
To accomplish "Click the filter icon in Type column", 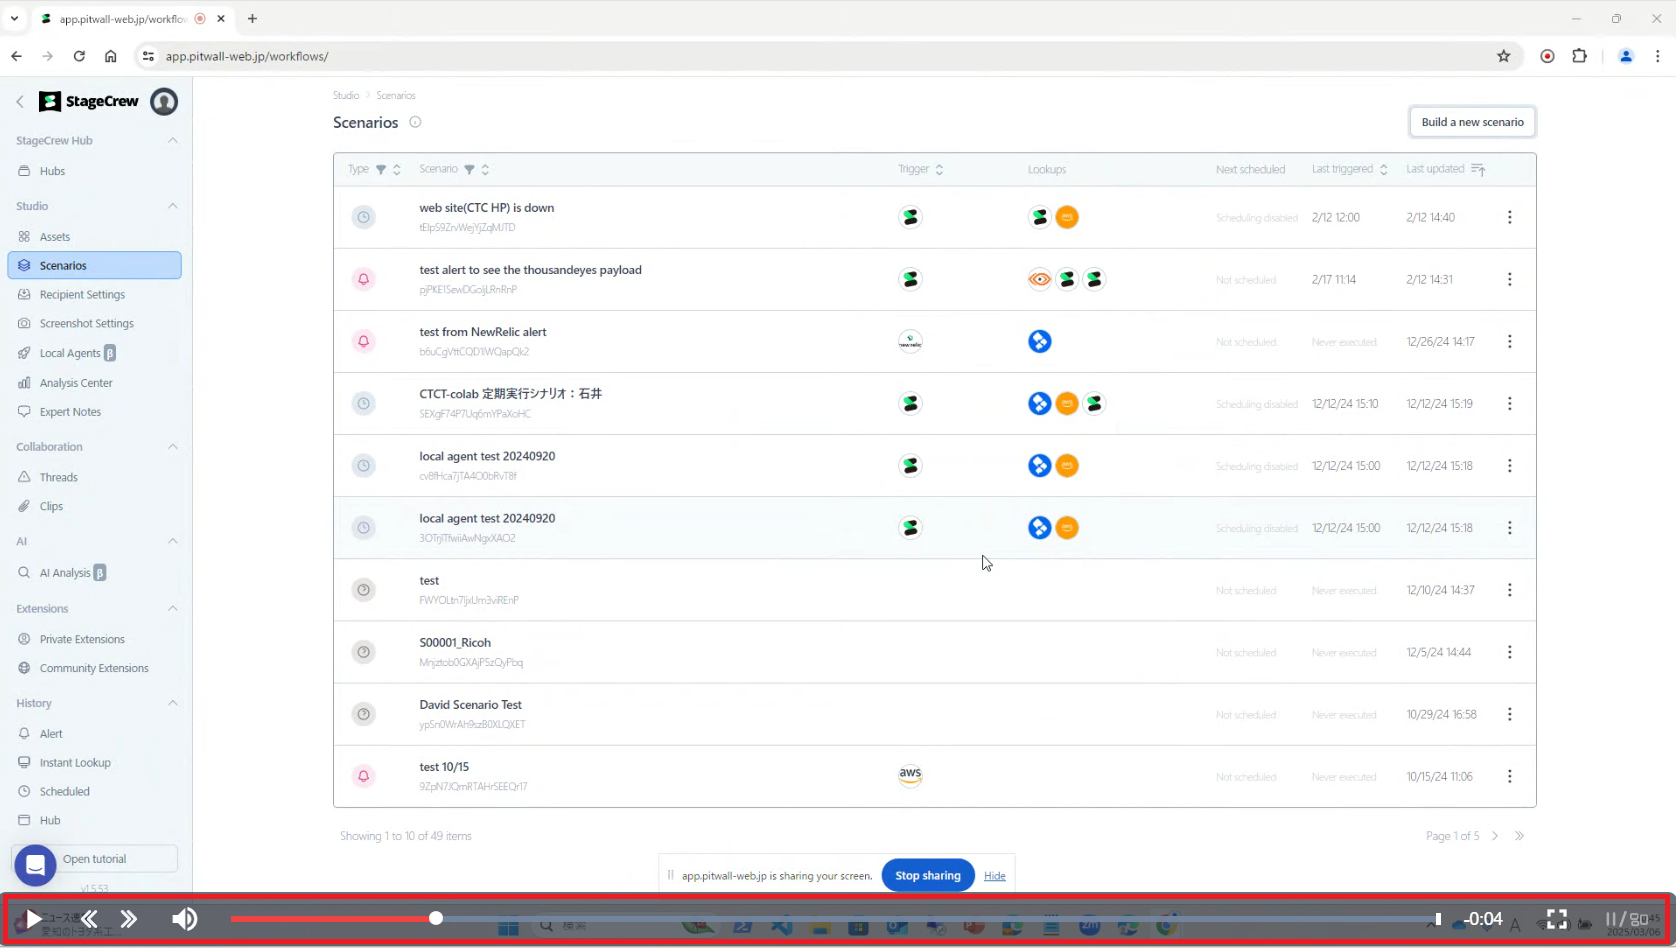I will [x=381, y=170].
